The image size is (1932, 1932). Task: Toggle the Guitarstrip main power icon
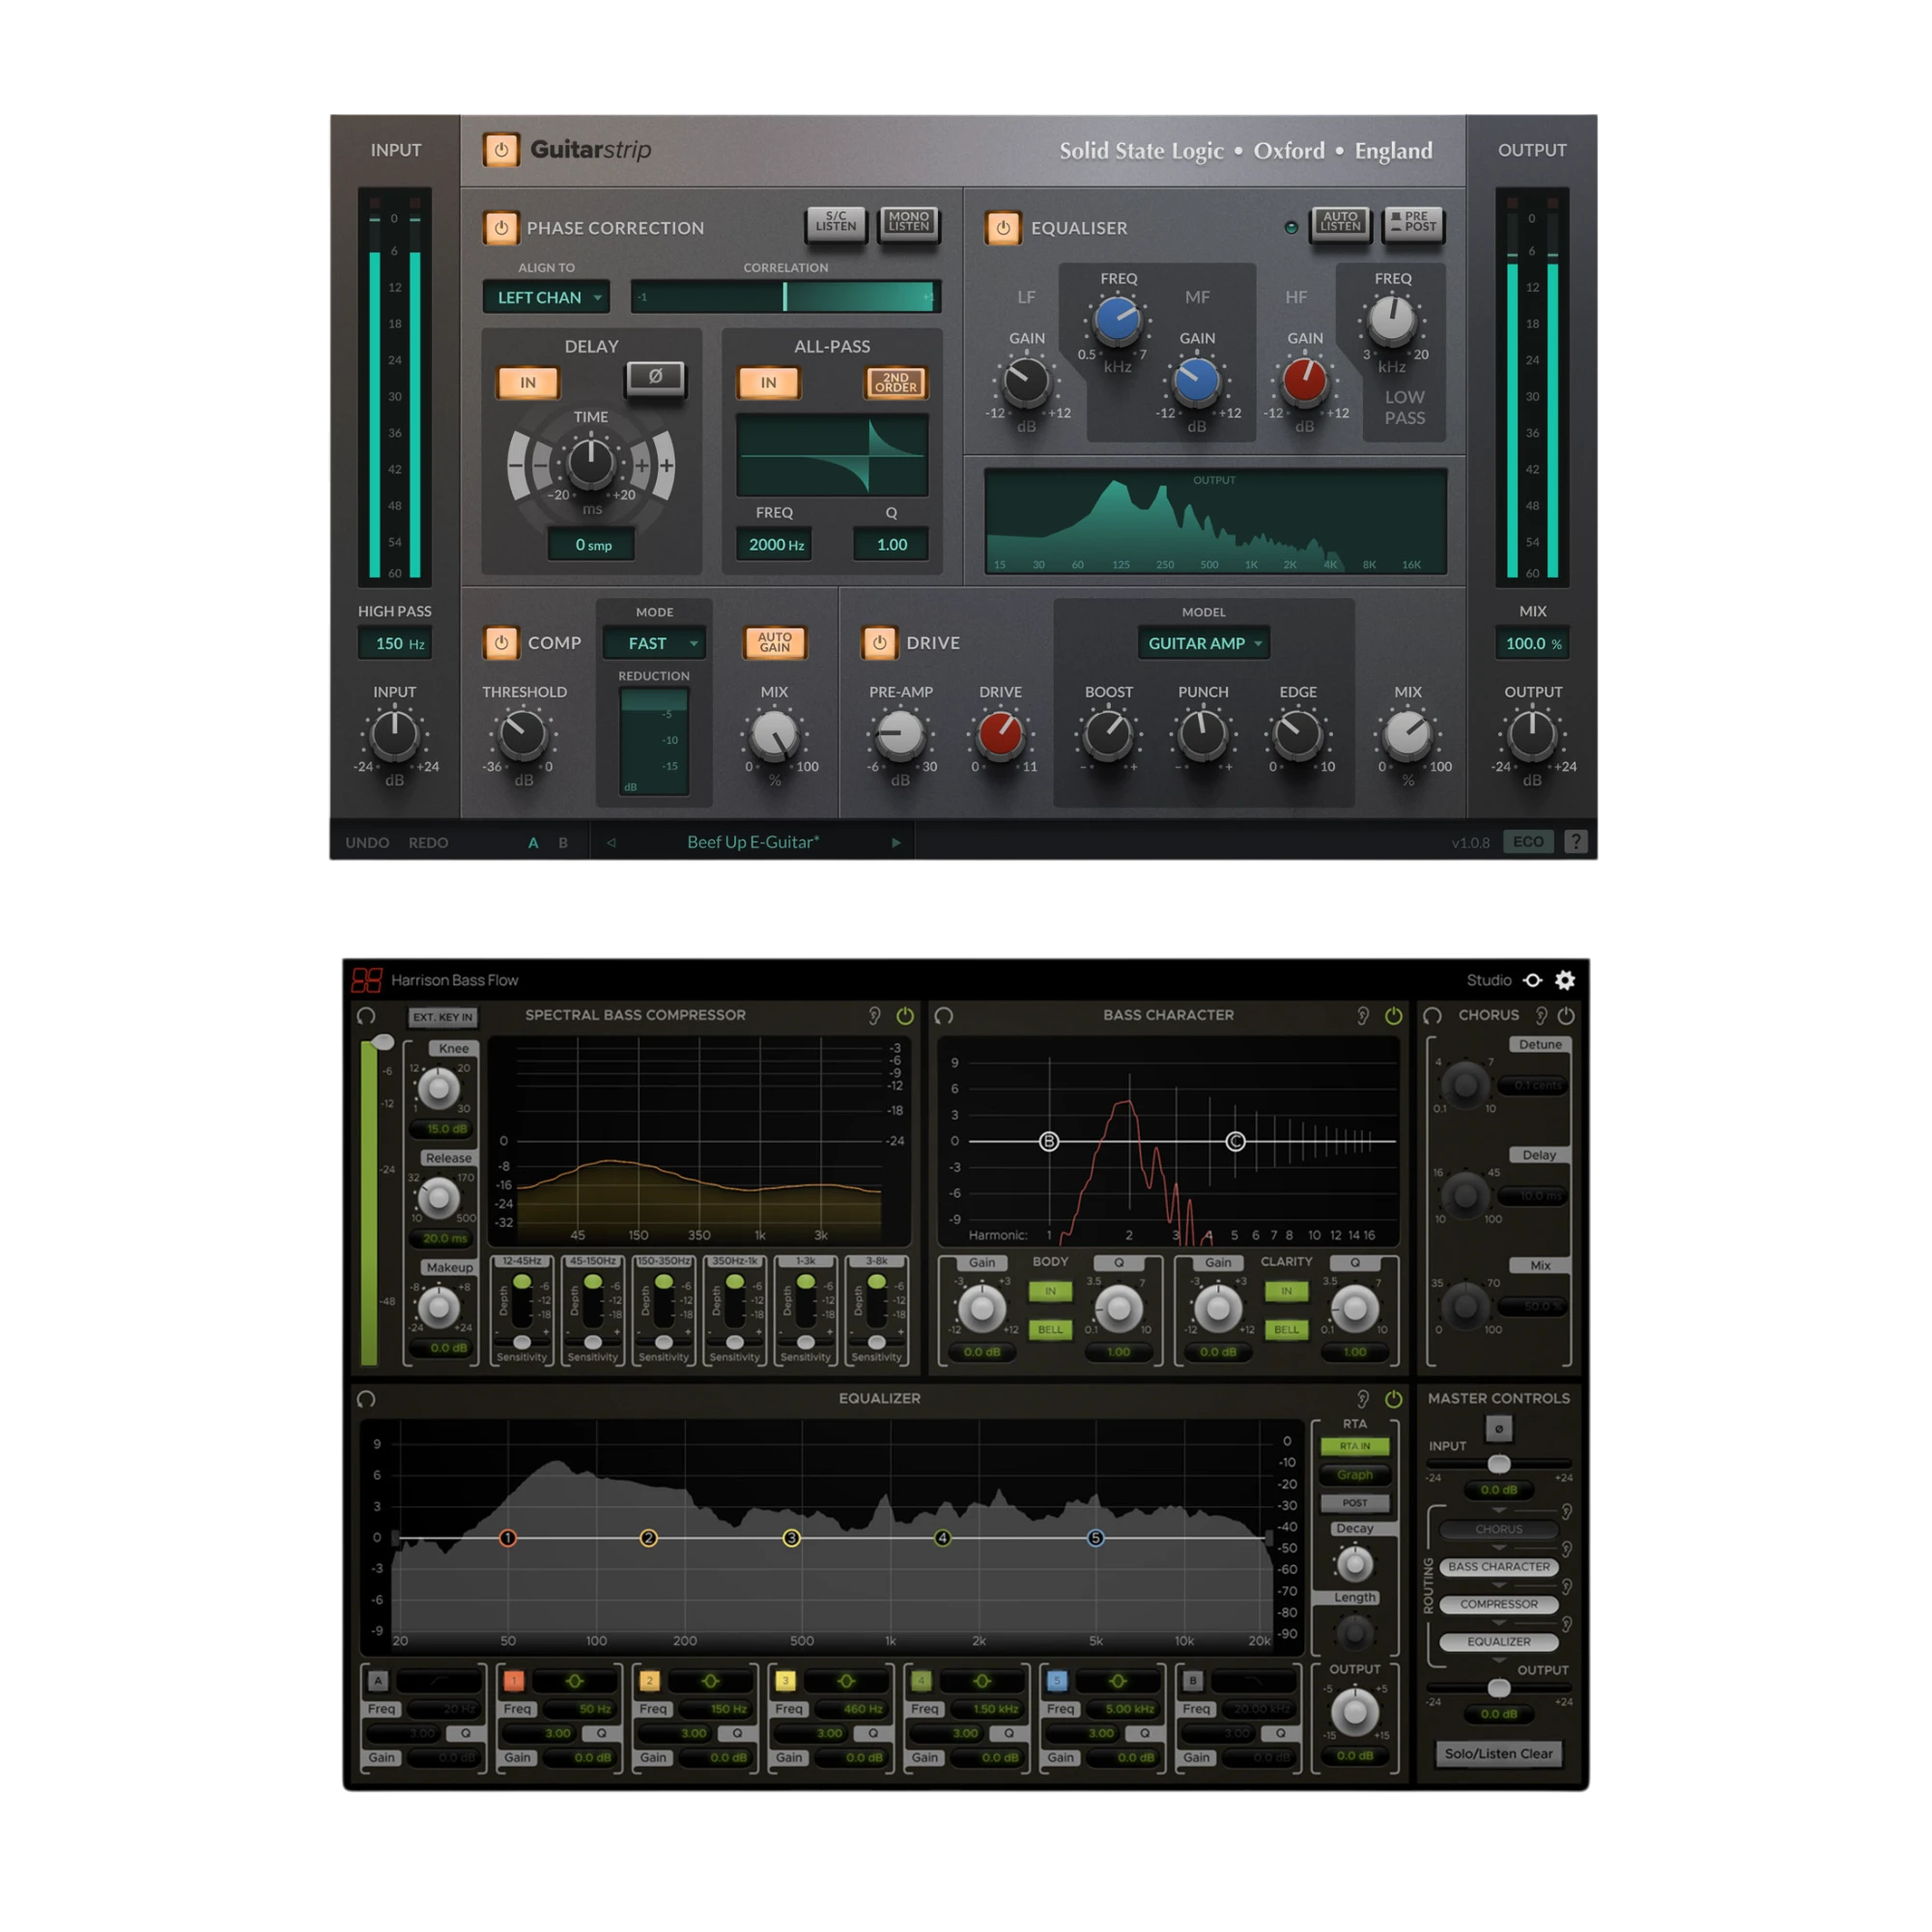pos(501,150)
